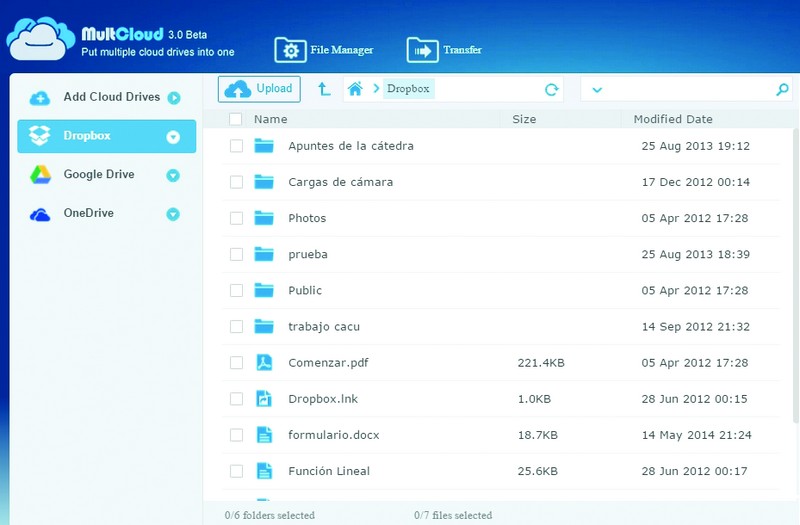Switch to File Manager tab
The image size is (800, 525).
pyautogui.click(x=324, y=50)
